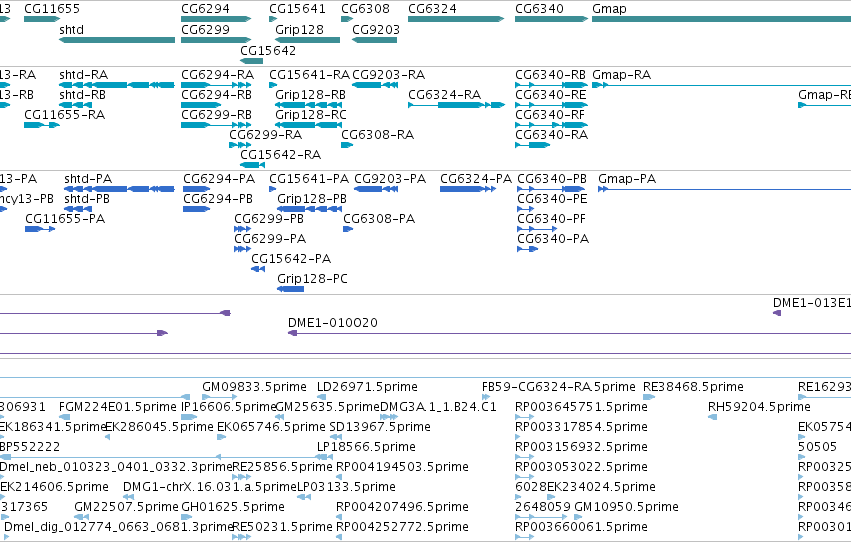
Task: Select the CG6324 gene bar
Action: (456, 19)
